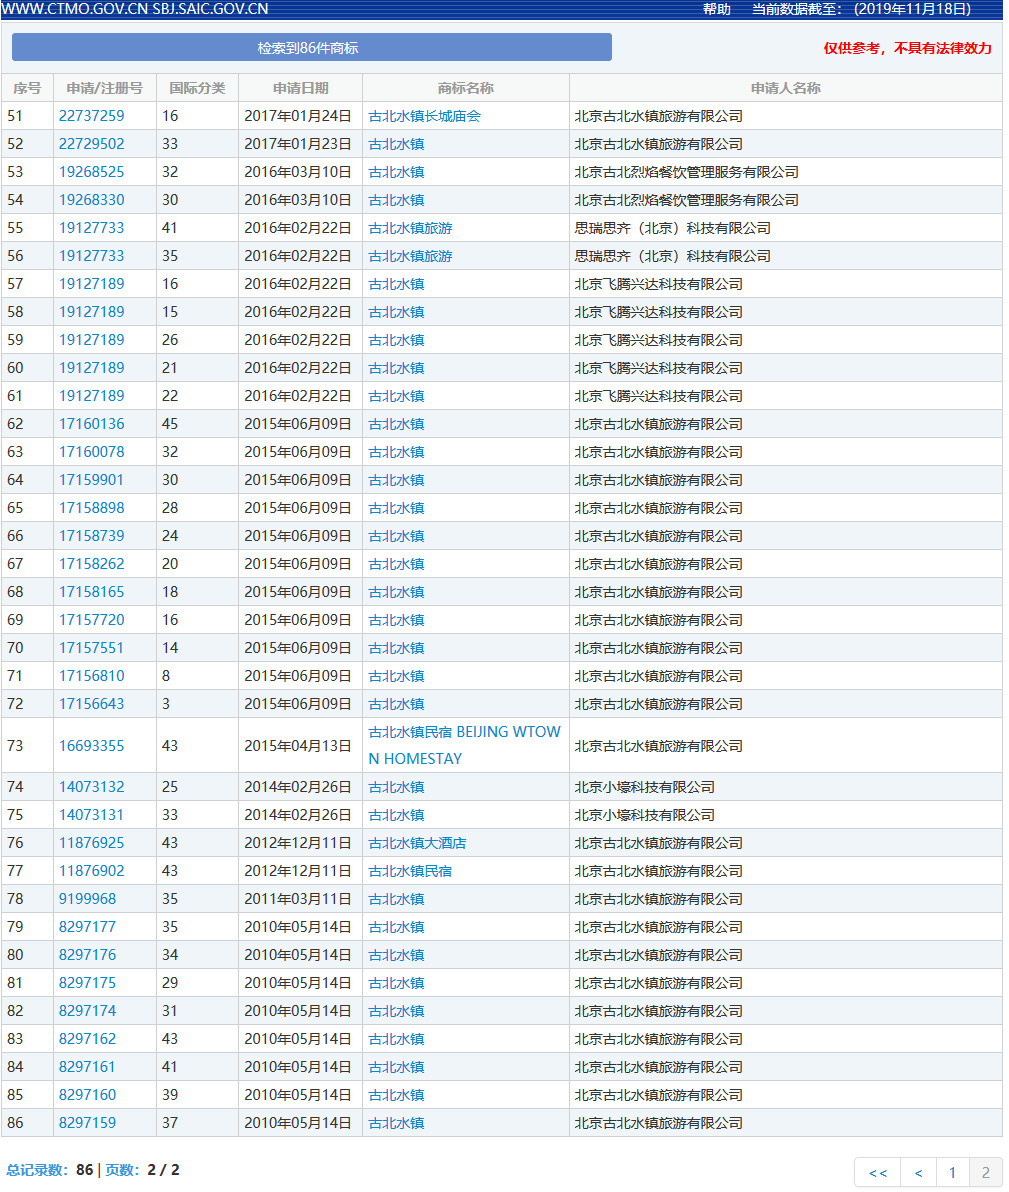This screenshot has width=1009, height=1192.
Task: Open registration number 8297162
Action: (x=87, y=1038)
